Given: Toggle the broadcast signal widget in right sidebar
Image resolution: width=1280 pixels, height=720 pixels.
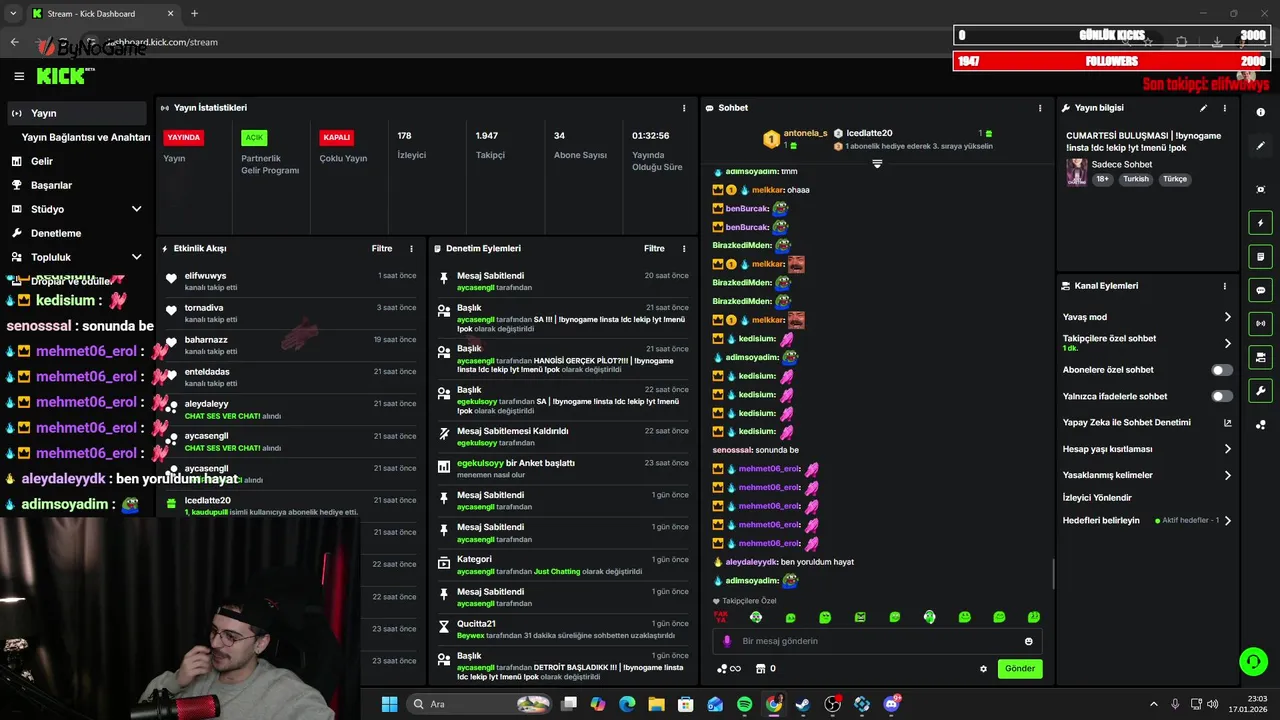Looking at the screenshot, I should 1261,323.
